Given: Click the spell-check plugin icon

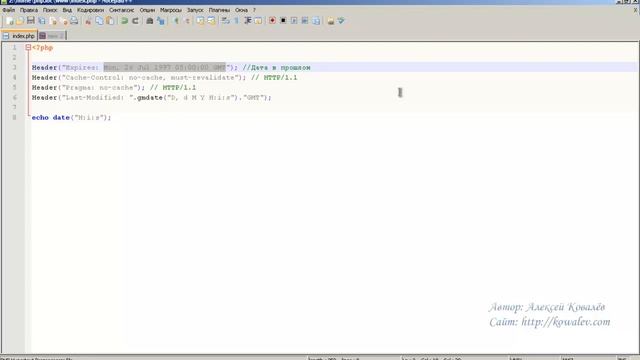Looking at the screenshot, I should (341, 21).
